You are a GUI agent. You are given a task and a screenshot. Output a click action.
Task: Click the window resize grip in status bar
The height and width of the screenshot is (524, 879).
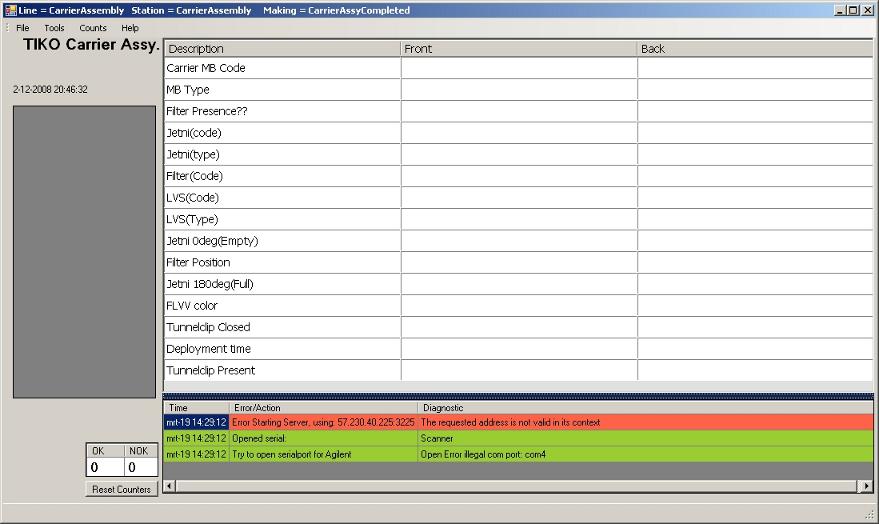869,514
